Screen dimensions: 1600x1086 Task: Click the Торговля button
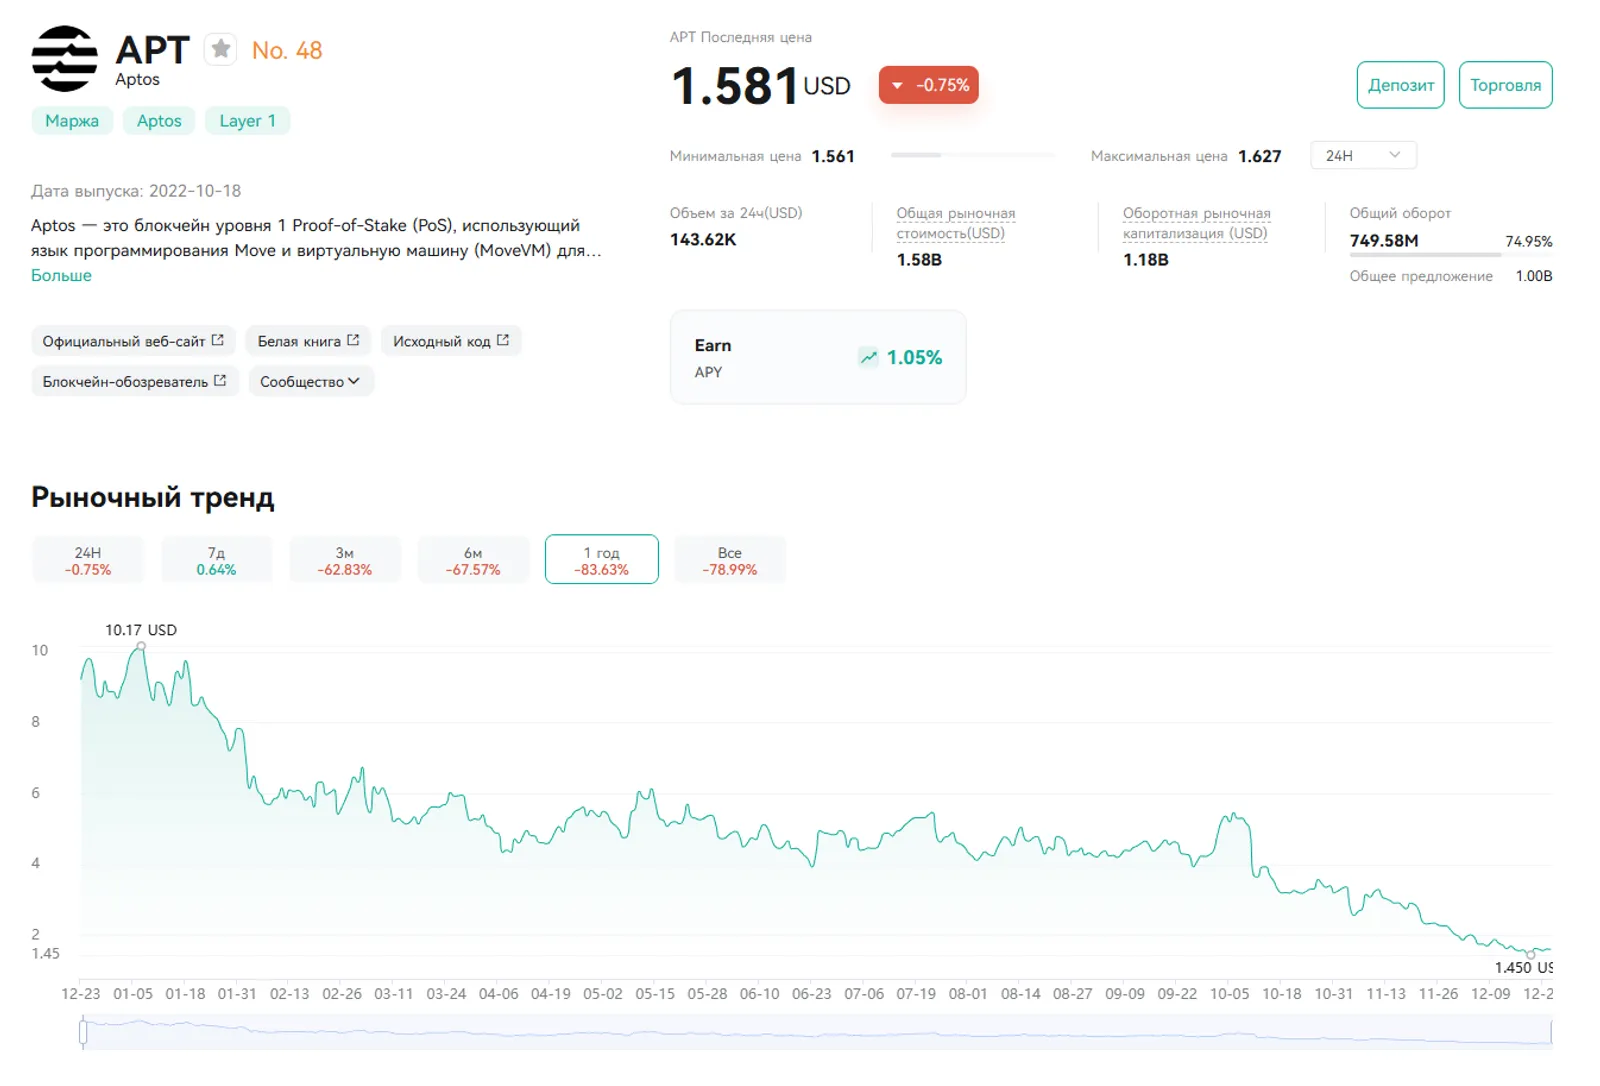[x=1505, y=85]
